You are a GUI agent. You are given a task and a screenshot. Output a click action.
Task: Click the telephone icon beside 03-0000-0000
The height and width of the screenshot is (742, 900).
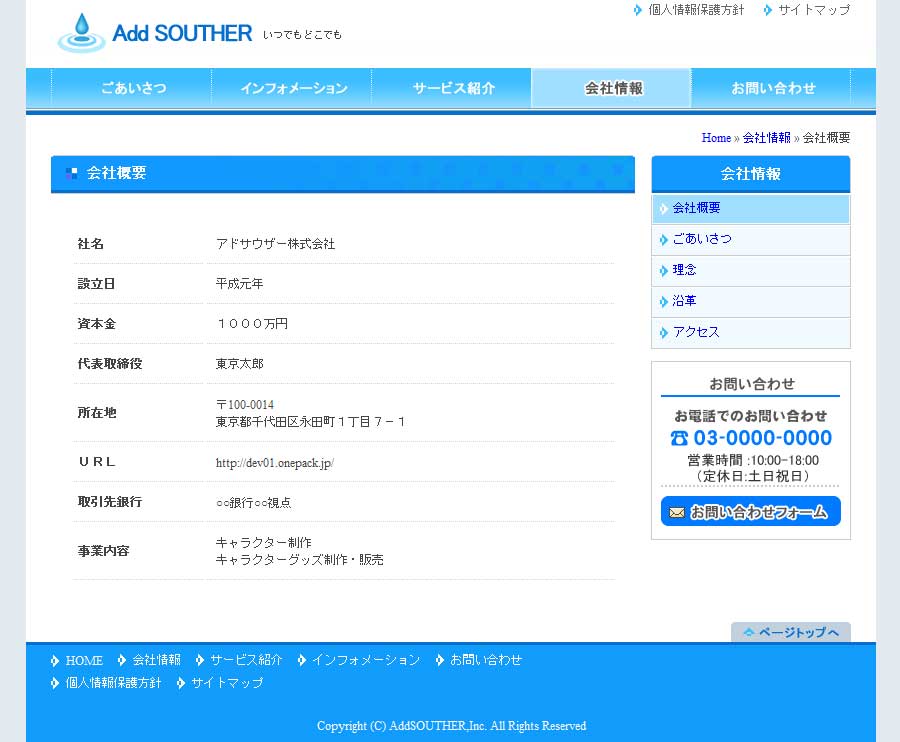679,438
